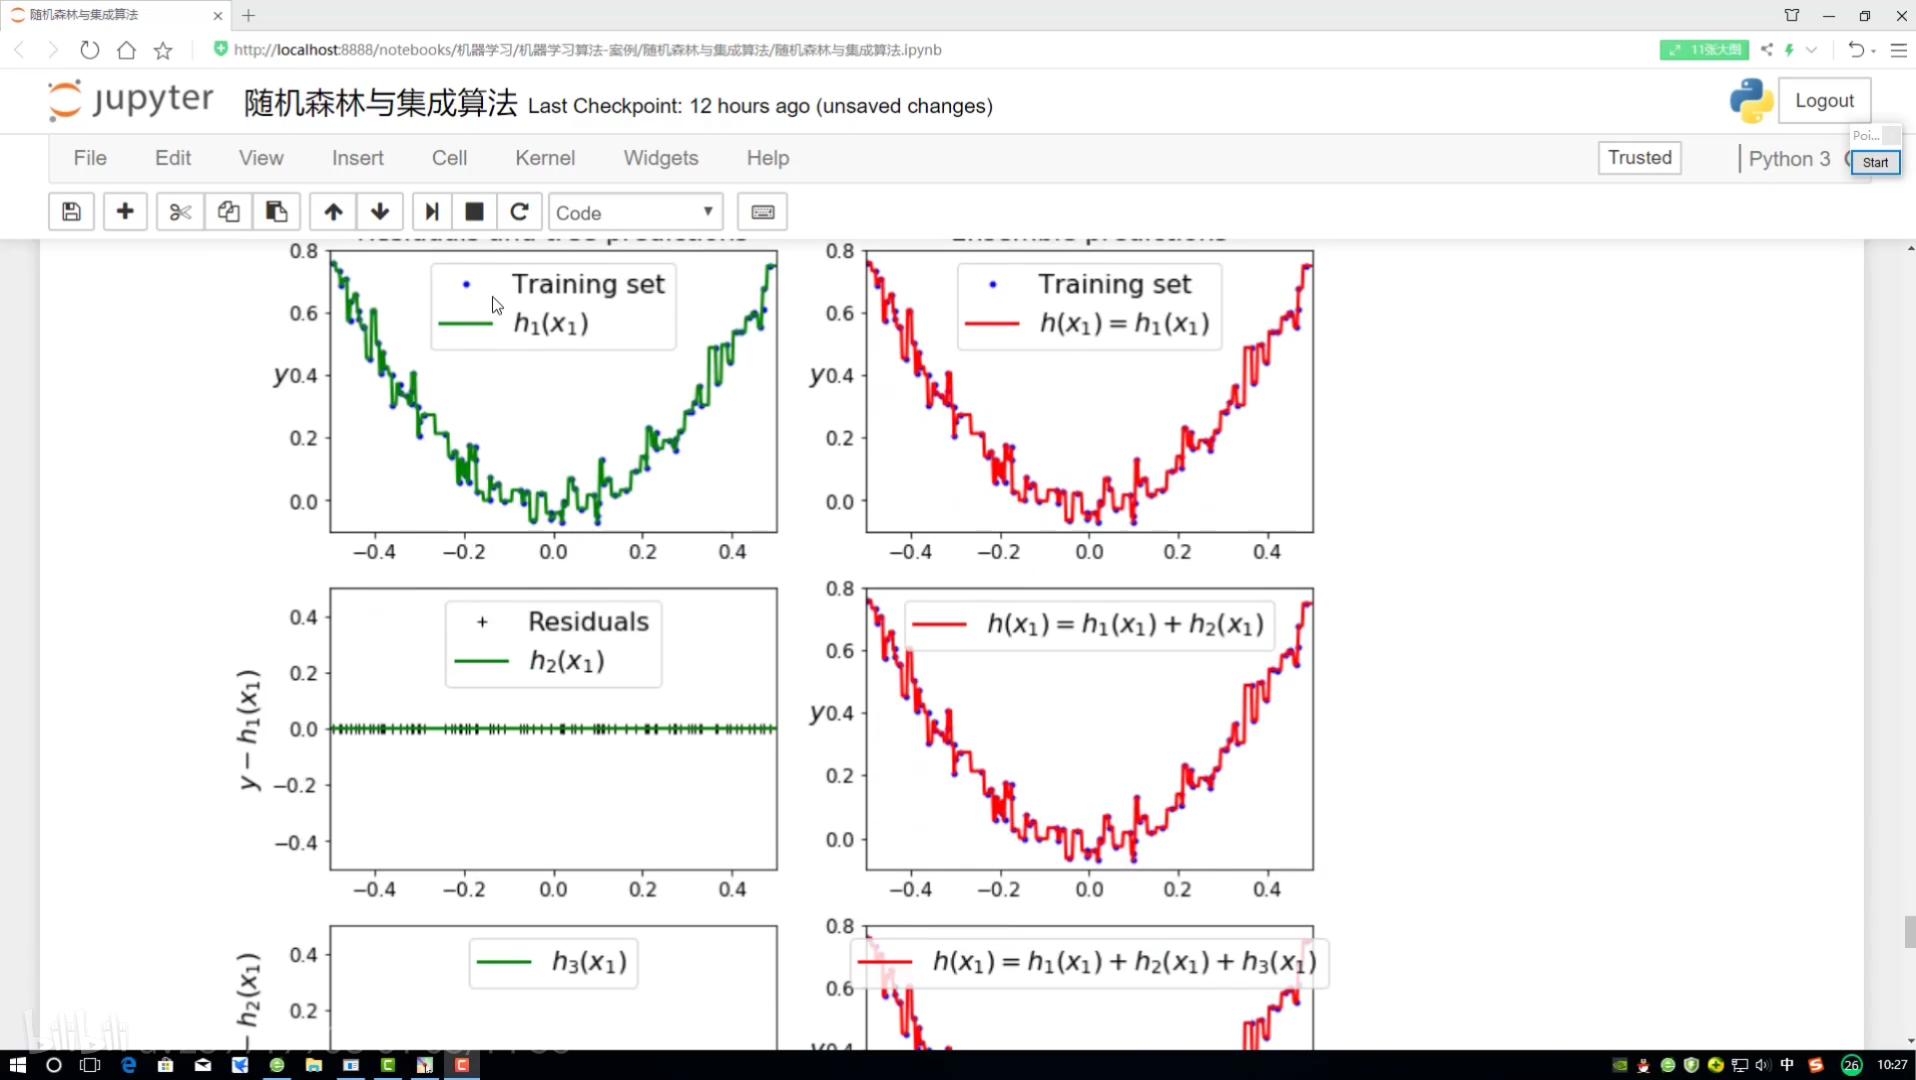This screenshot has height=1080, width=1916.
Task: Click the Start button in the popup
Action: [1875, 163]
